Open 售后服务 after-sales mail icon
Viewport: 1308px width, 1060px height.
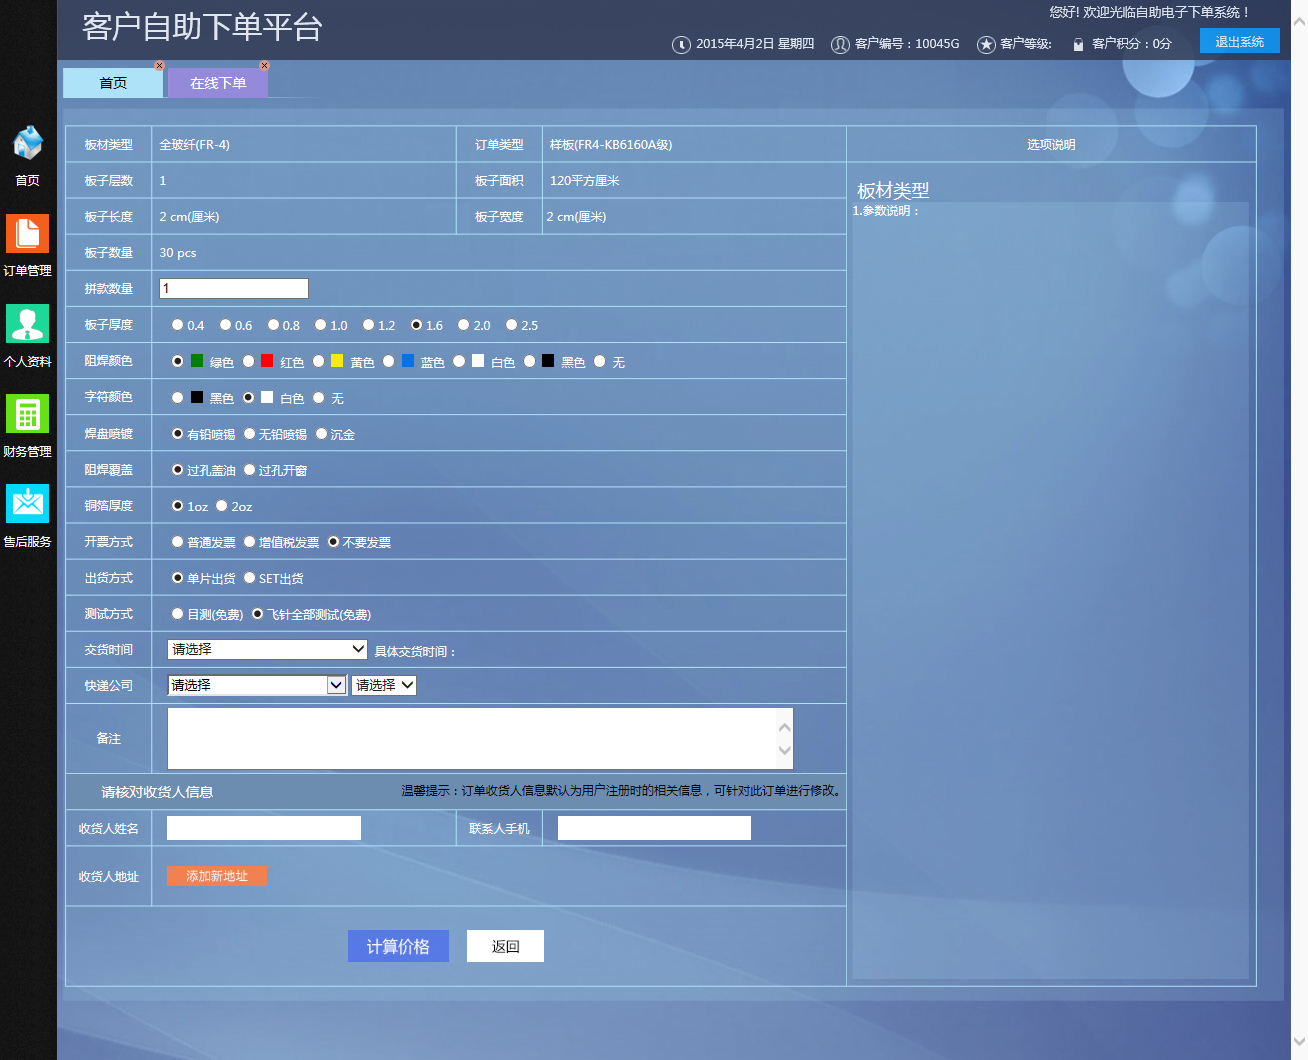[x=27, y=504]
